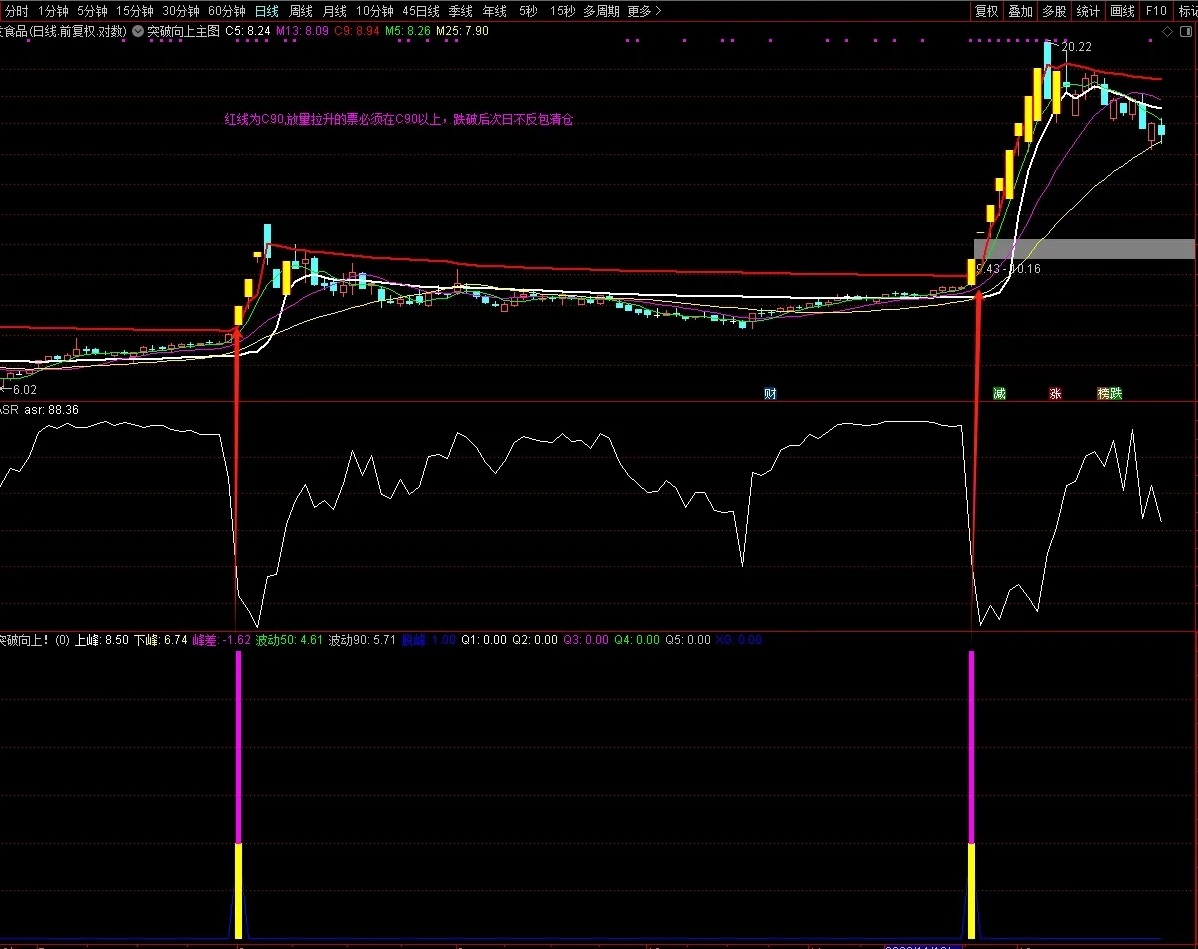The width and height of the screenshot is (1198, 949).
Task: Open the F10 company info button
Action: [1156, 11]
